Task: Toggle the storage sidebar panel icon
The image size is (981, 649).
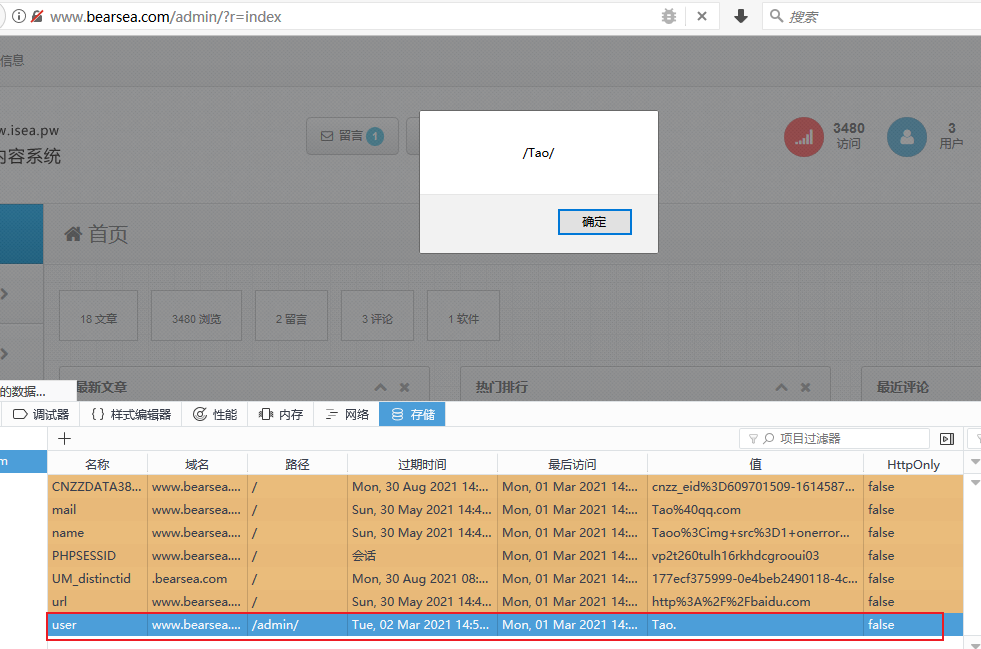Action: coord(947,439)
